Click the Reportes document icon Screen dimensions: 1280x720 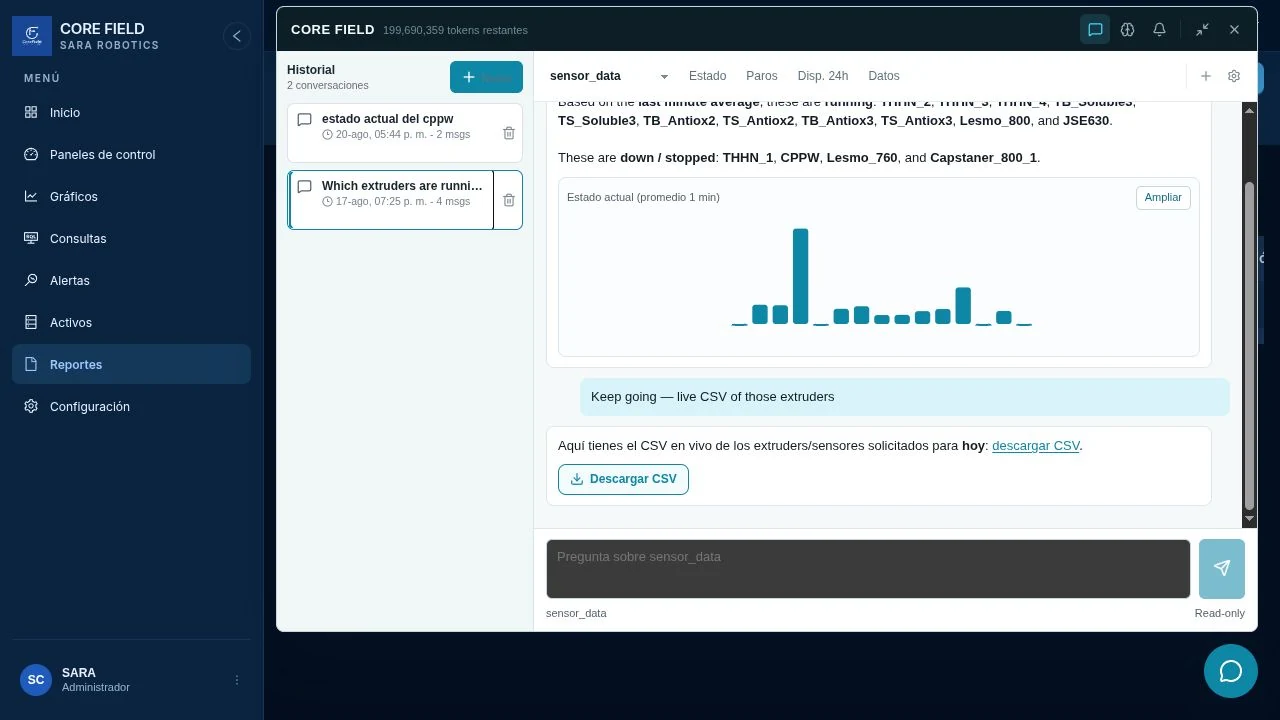(31, 365)
